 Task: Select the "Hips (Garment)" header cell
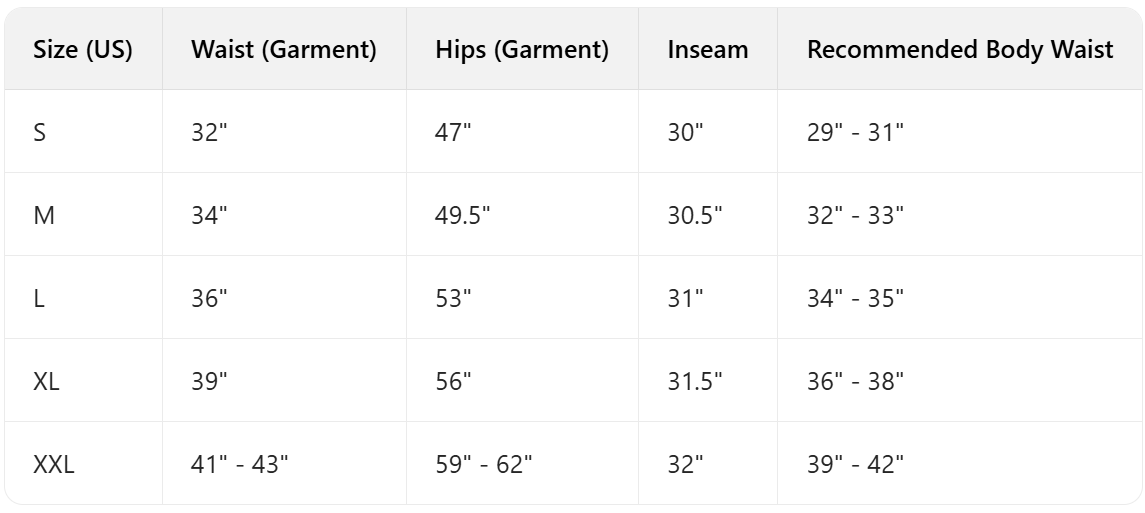(522, 51)
